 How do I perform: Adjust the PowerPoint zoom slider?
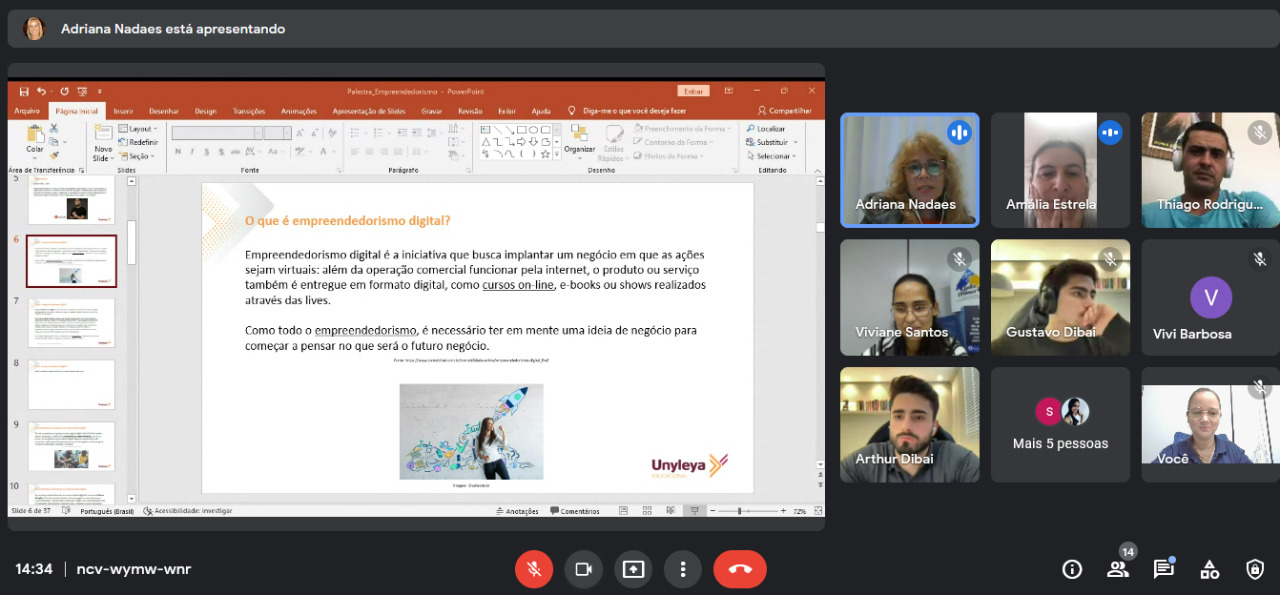tap(740, 511)
